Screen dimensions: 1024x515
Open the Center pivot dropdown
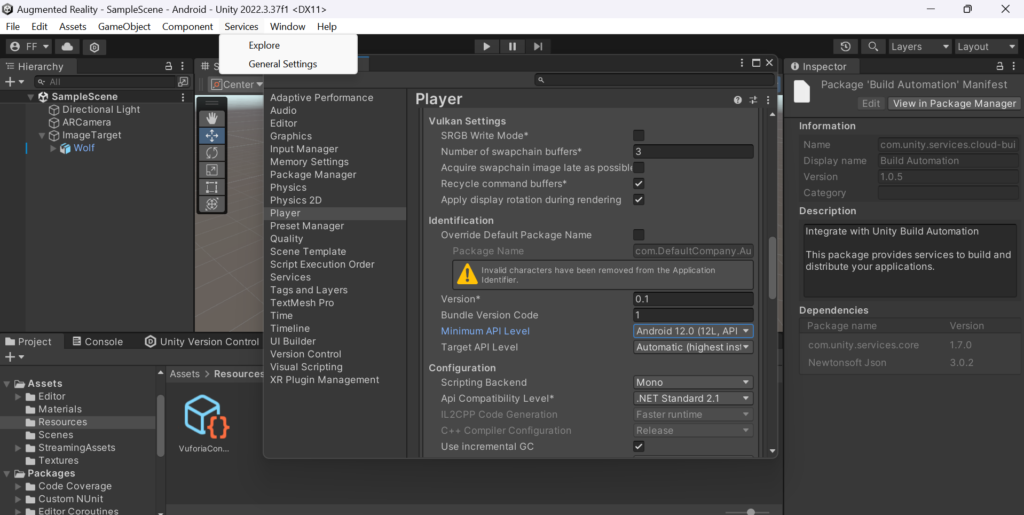[x=236, y=85]
